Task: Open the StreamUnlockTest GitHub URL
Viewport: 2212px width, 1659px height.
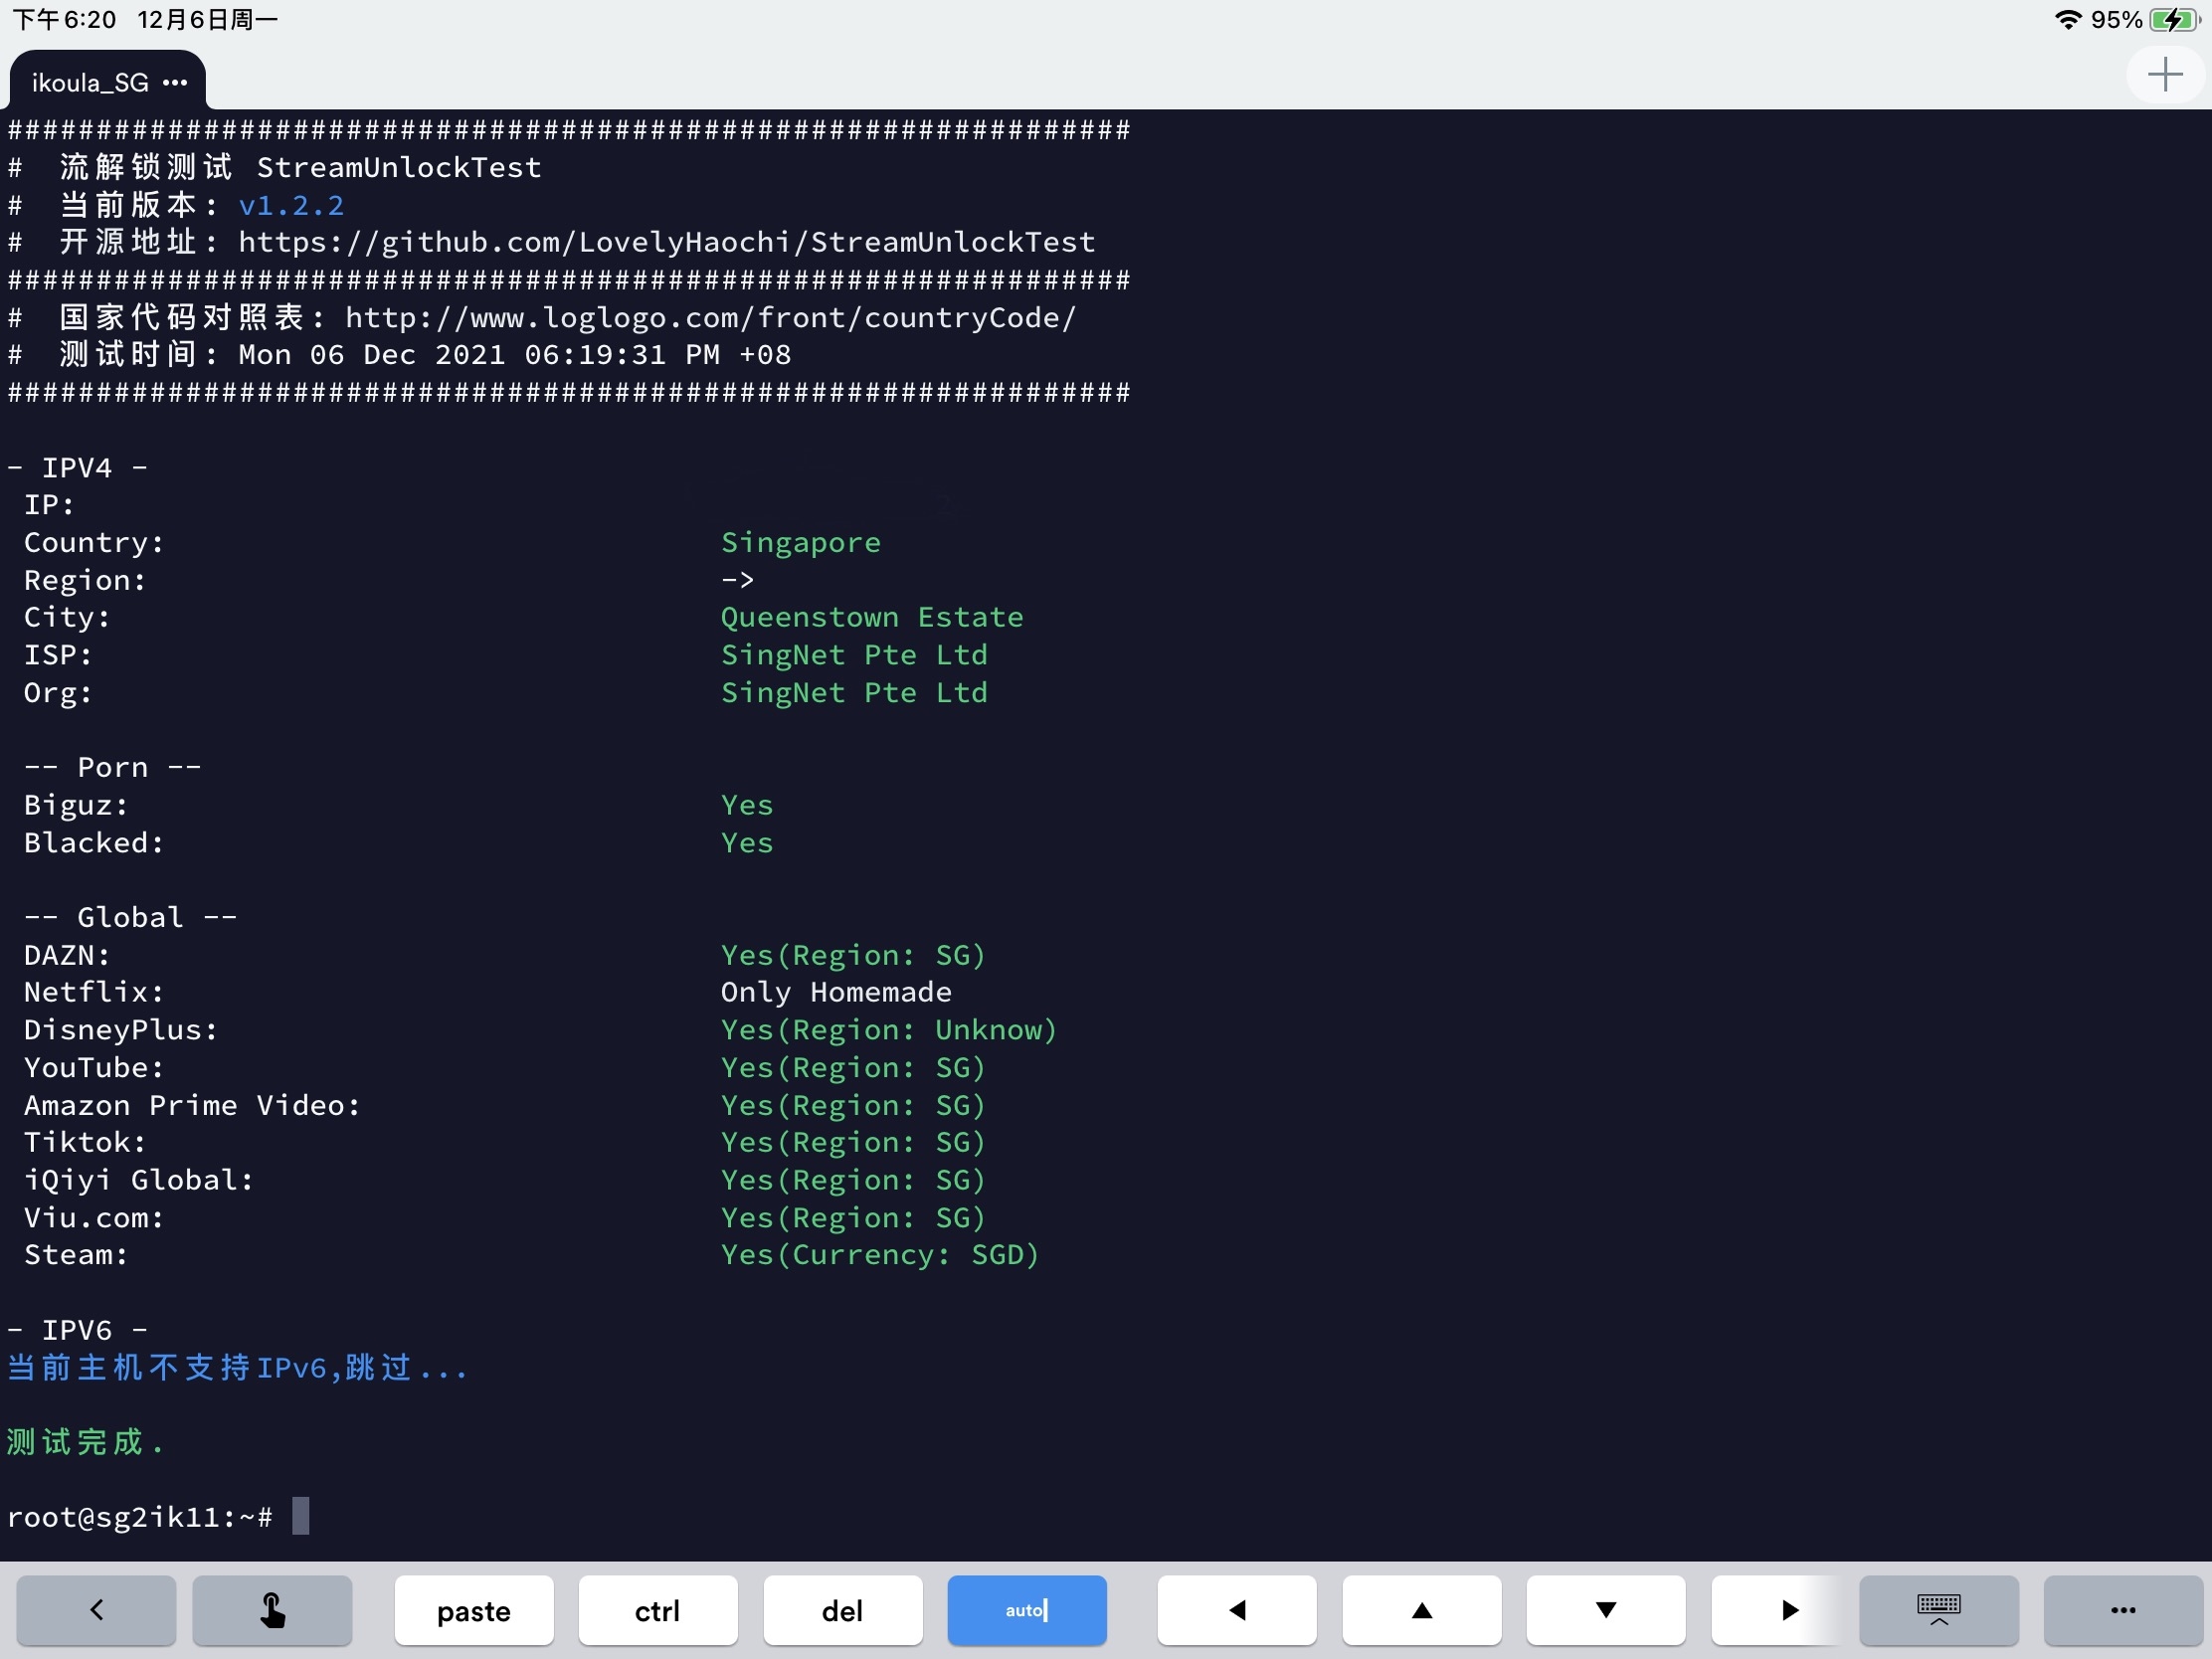Action: click(x=666, y=243)
